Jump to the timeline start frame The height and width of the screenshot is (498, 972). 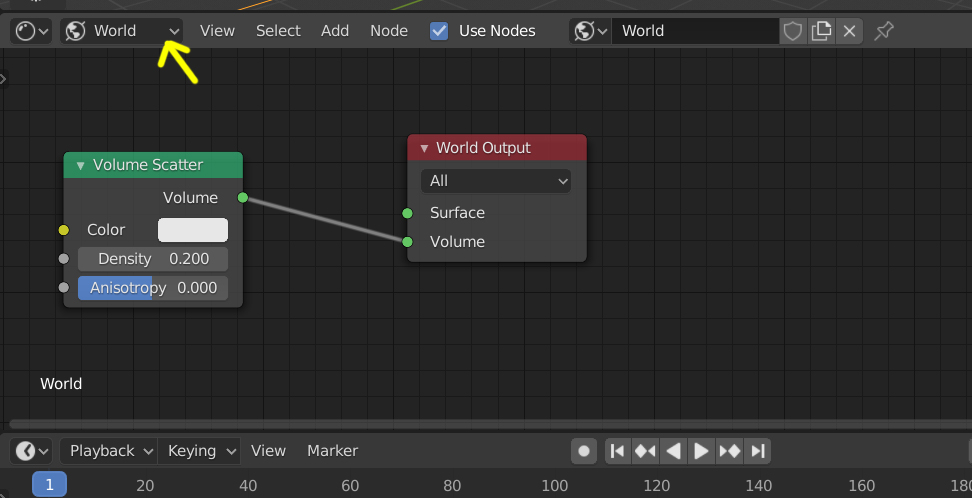[x=618, y=451]
